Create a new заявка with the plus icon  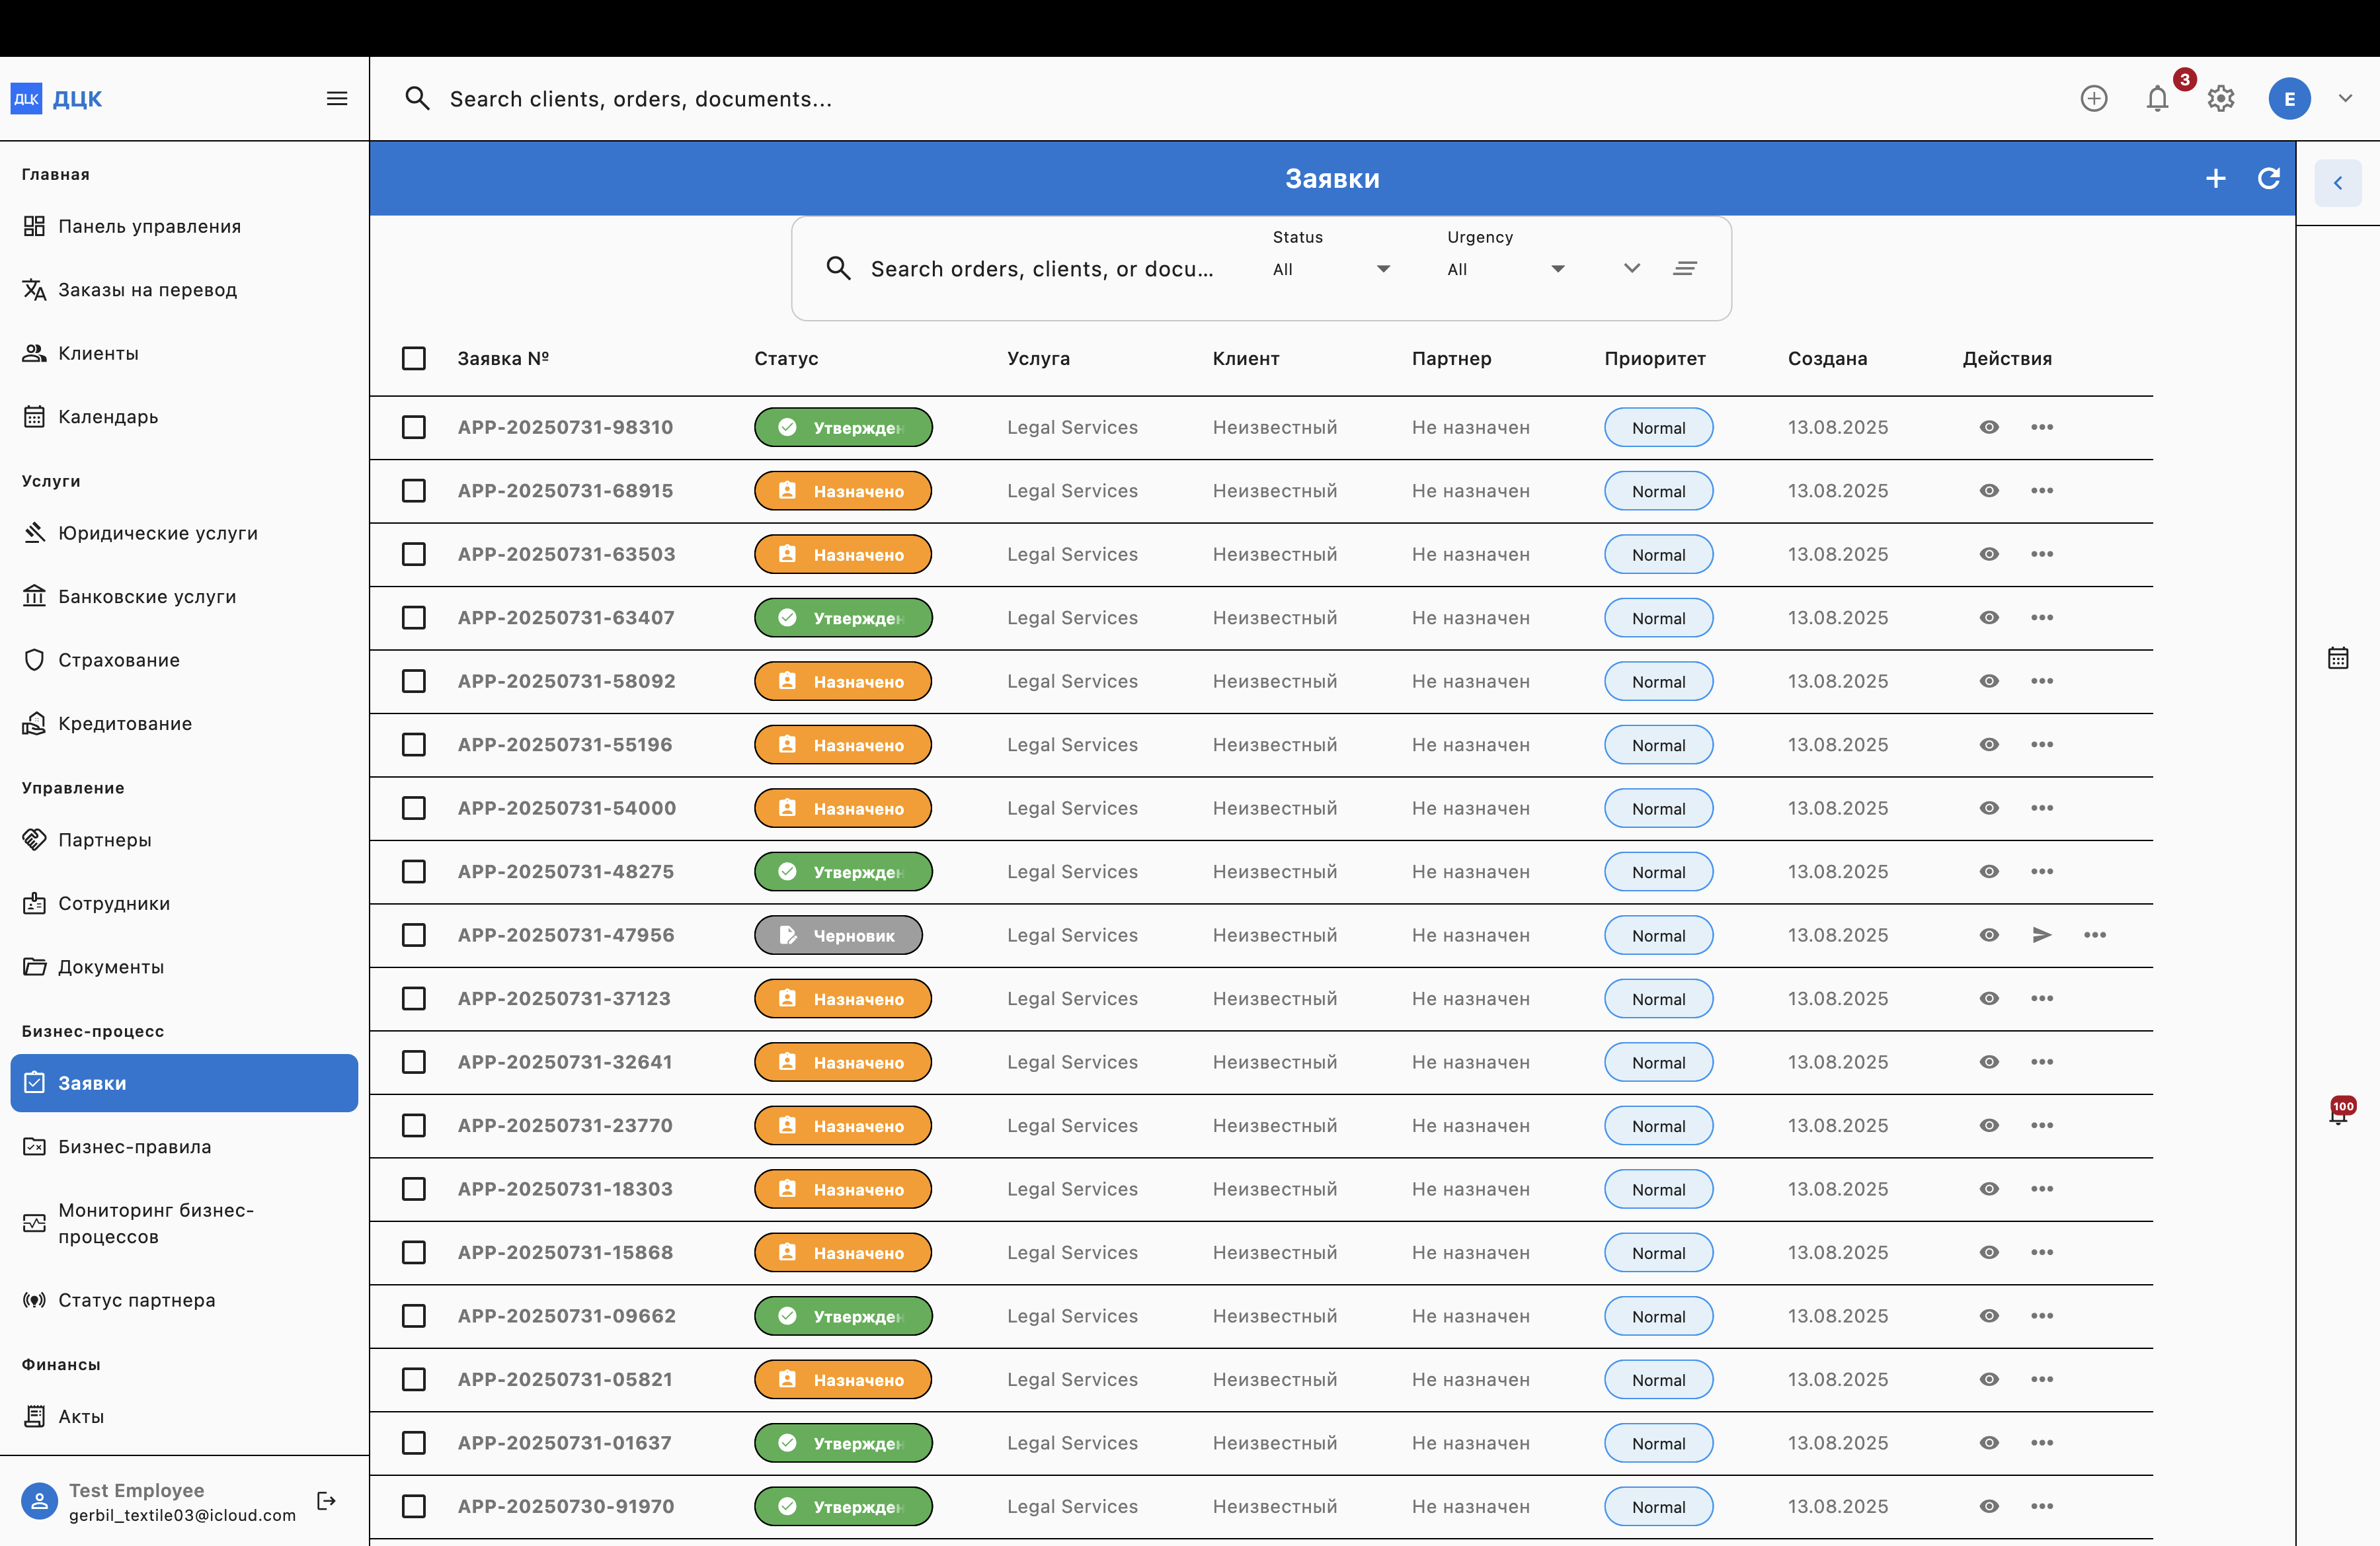click(2216, 178)
